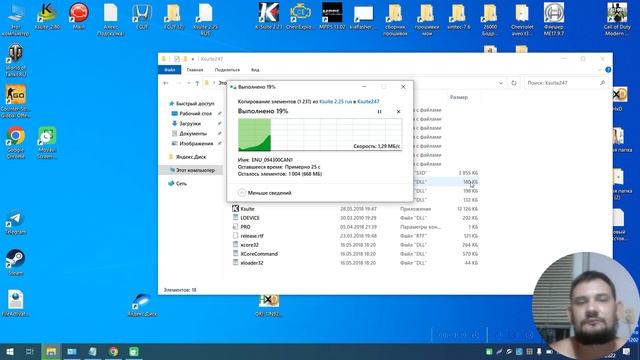This screenshot has width=640, height=360.
Task: Open simtec-7.6 folder on desktop
Action: click(458, 16)
